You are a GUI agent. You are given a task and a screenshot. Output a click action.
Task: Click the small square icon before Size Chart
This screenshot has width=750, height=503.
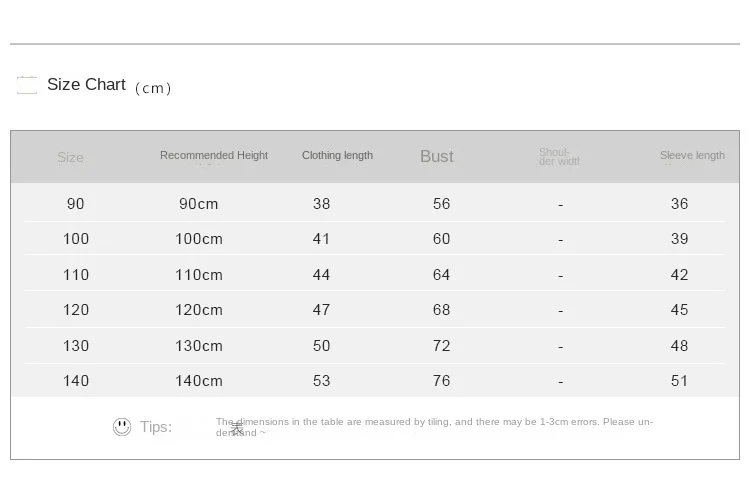27,85
